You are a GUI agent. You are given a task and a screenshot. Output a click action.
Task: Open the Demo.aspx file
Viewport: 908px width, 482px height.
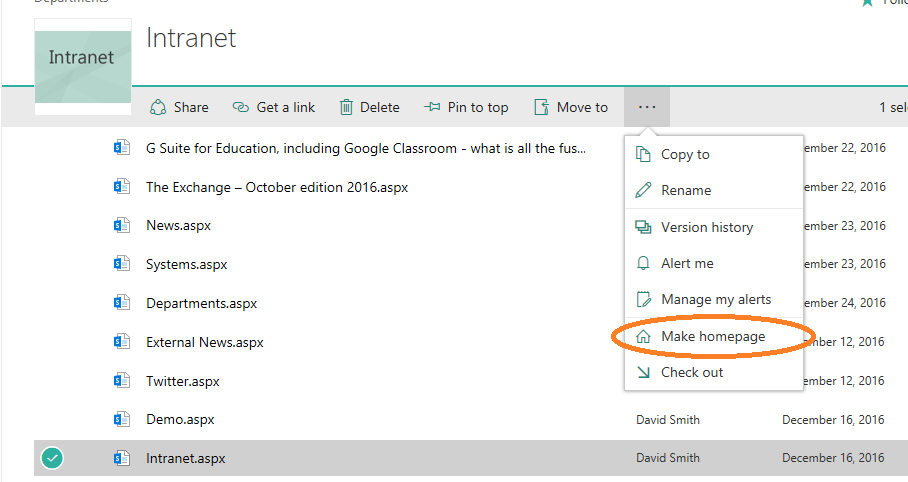180,419
